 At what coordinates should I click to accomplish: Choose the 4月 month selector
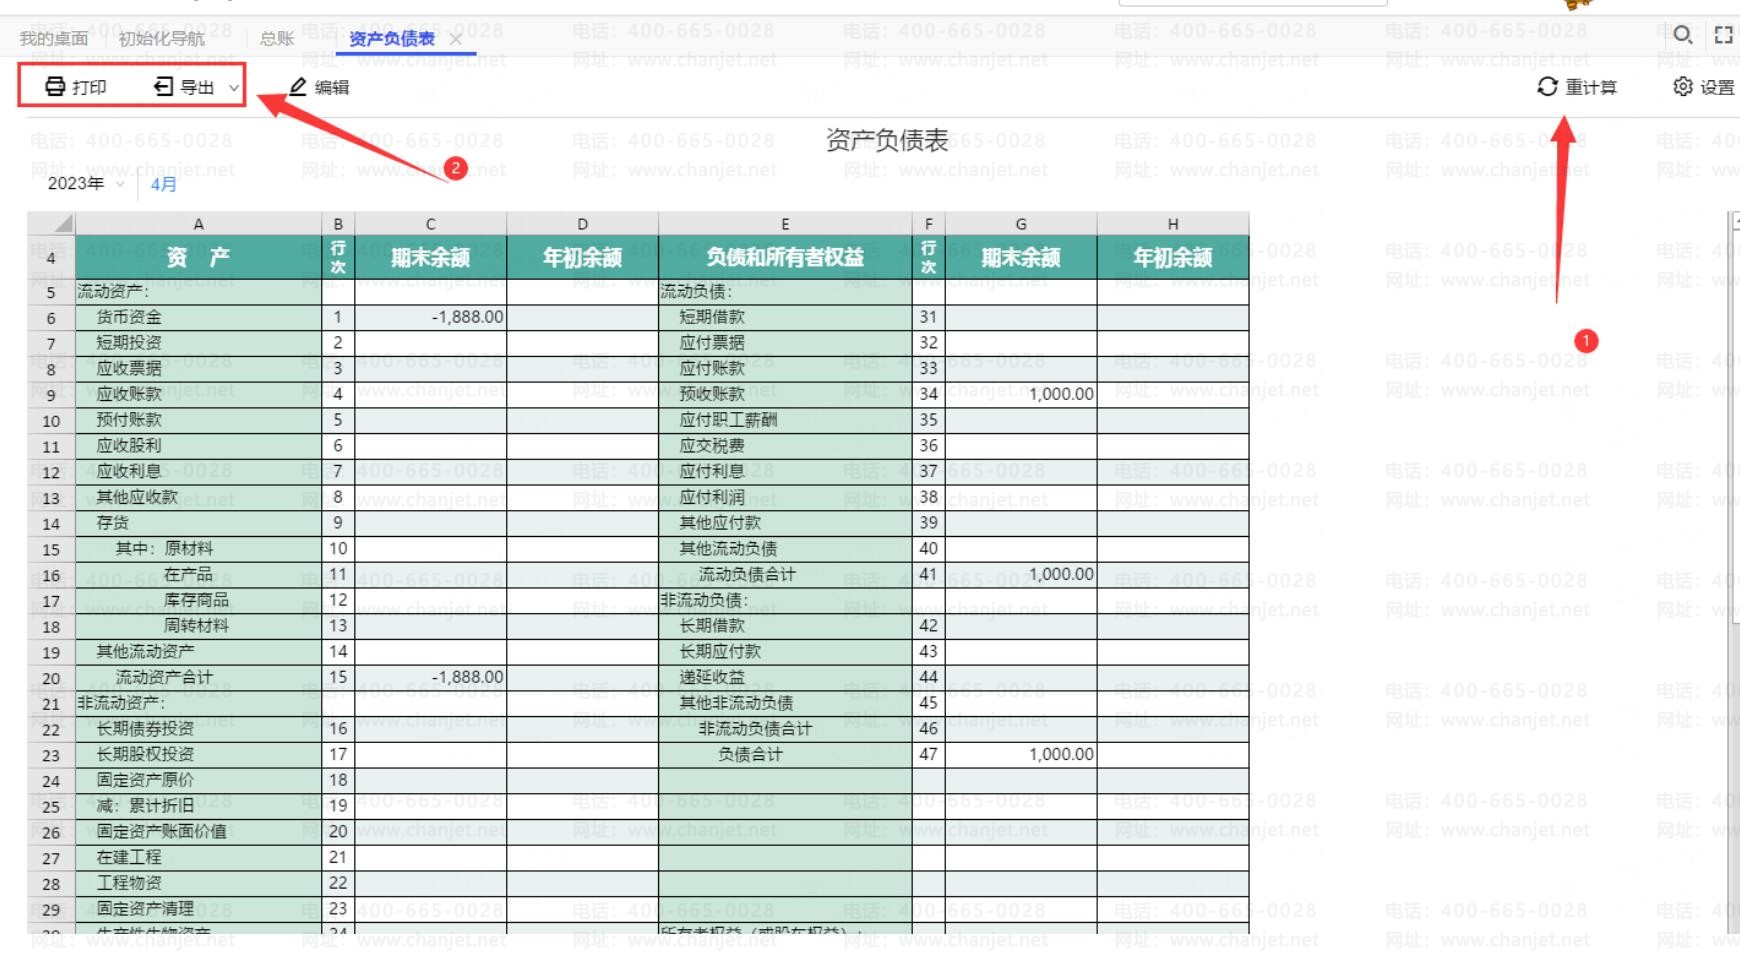point(163,184)
